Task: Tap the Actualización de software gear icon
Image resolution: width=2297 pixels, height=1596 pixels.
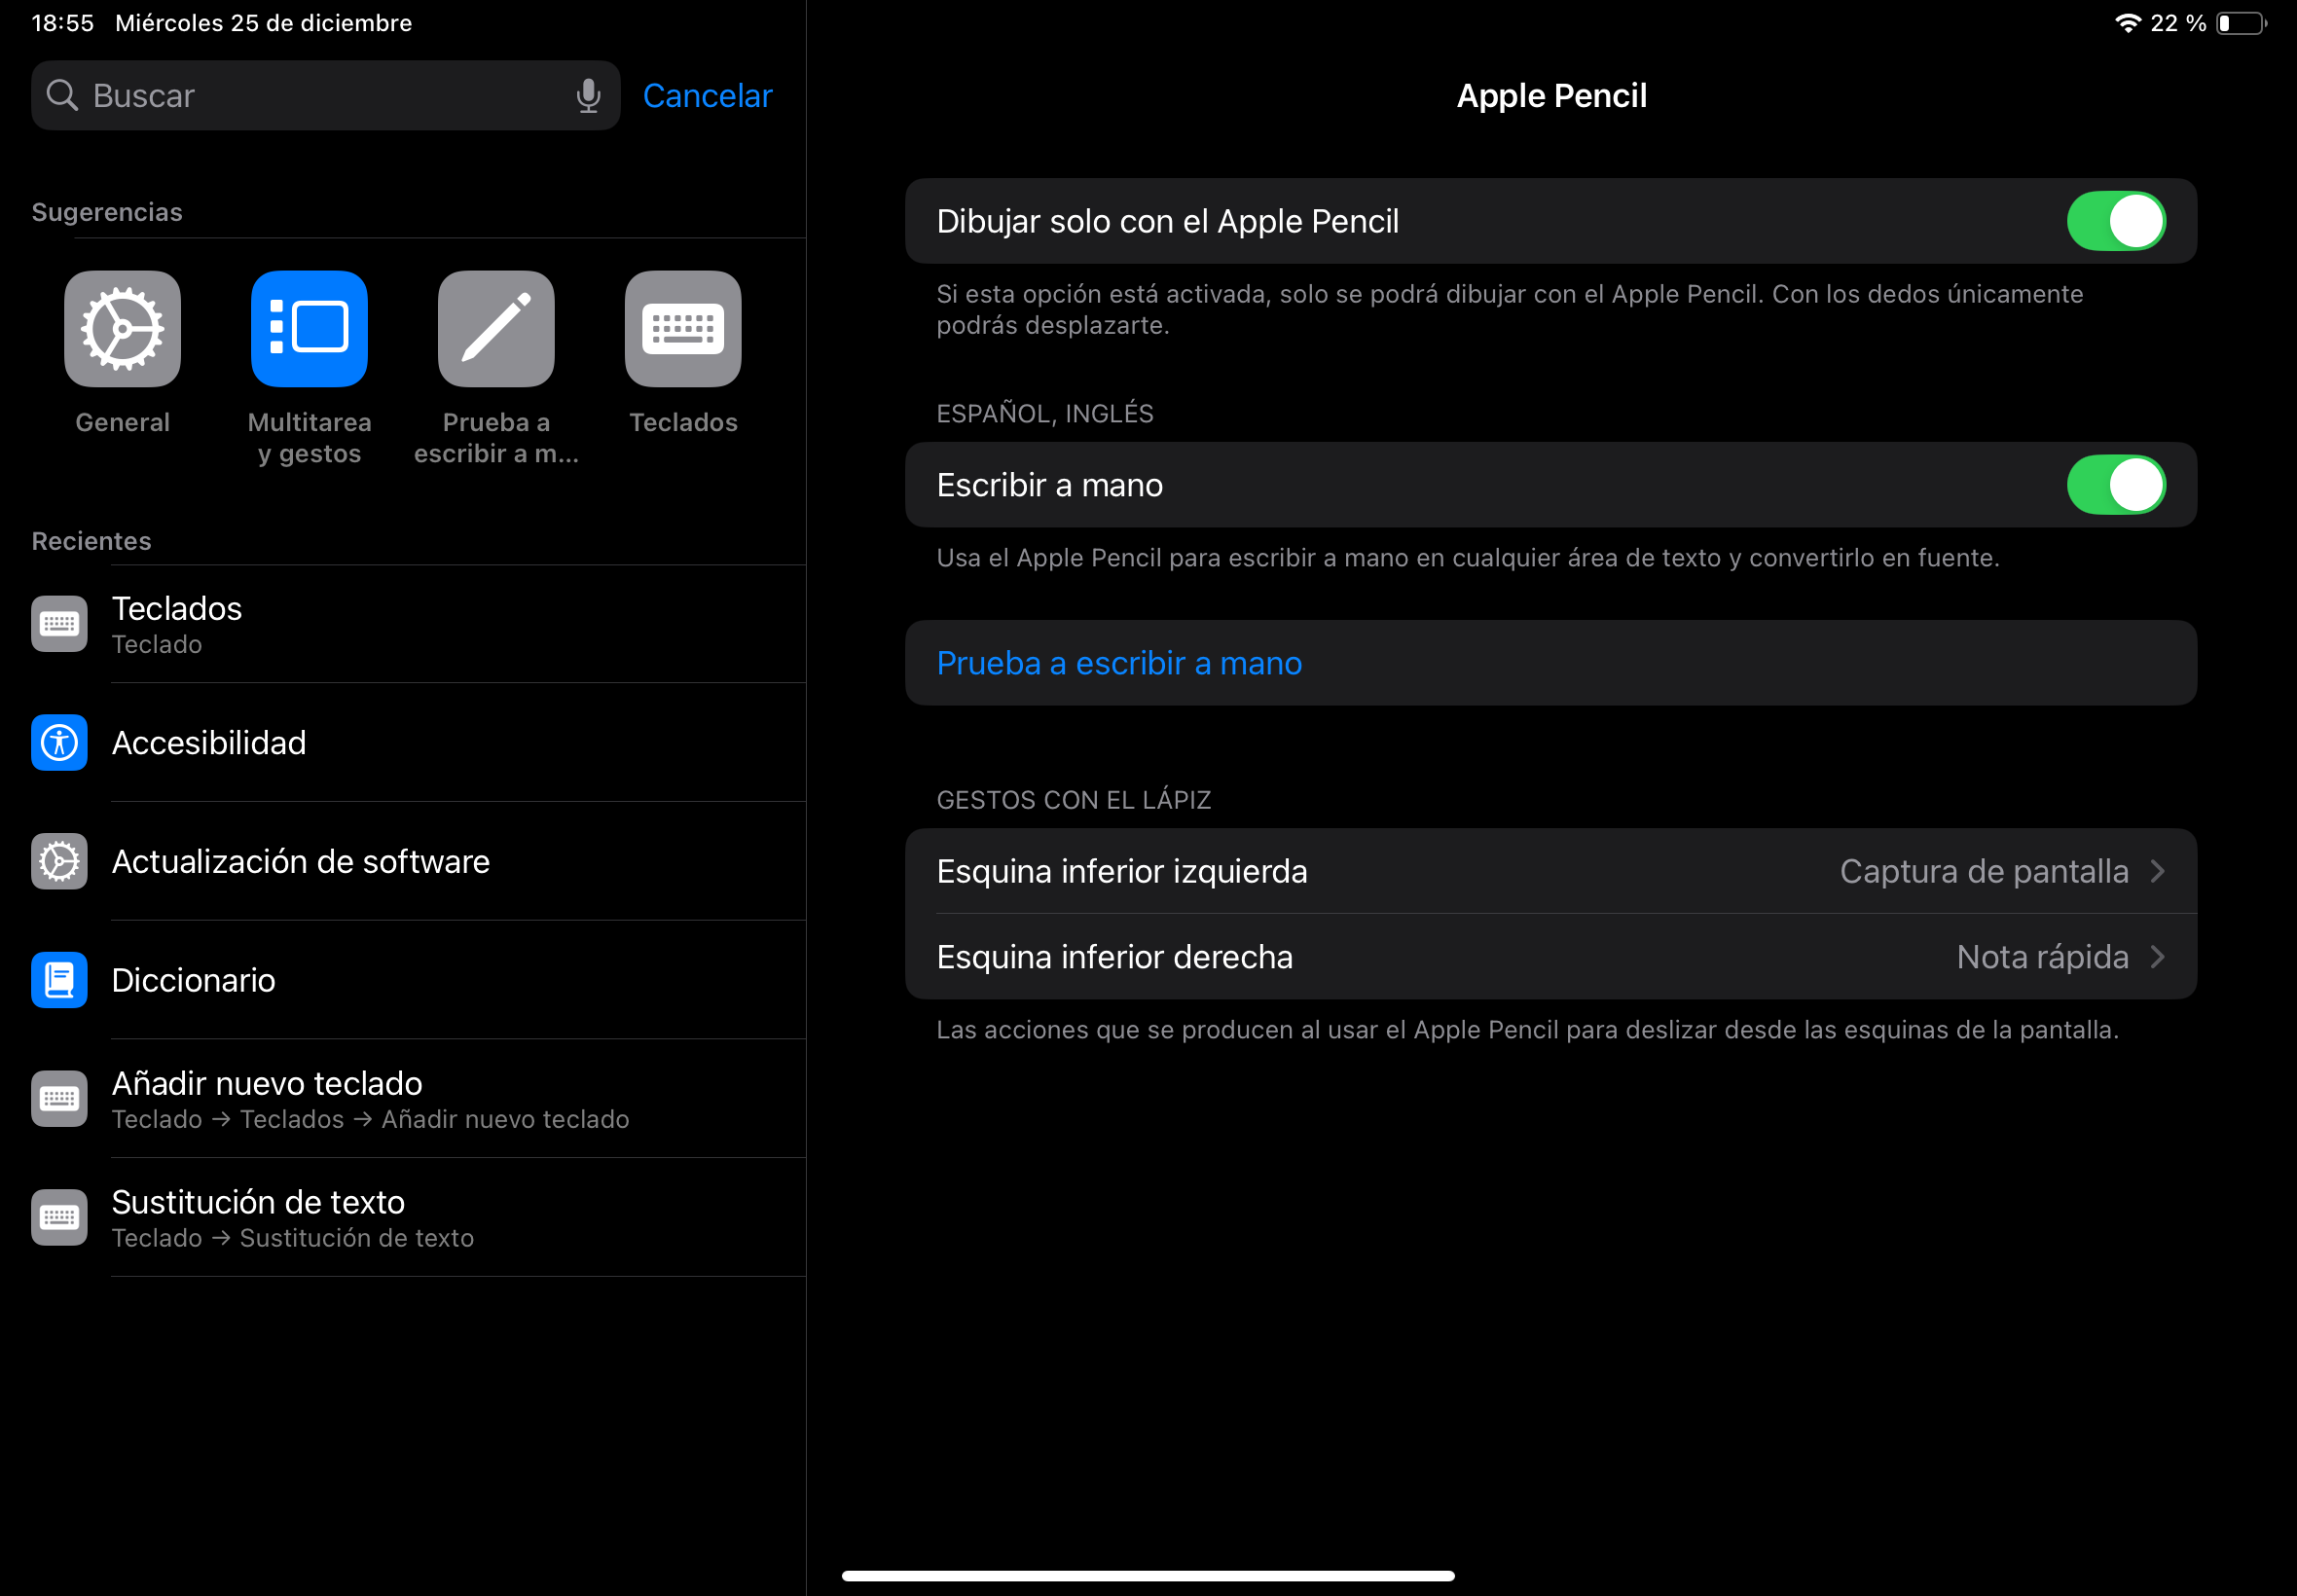Action: tap(59, 862)
